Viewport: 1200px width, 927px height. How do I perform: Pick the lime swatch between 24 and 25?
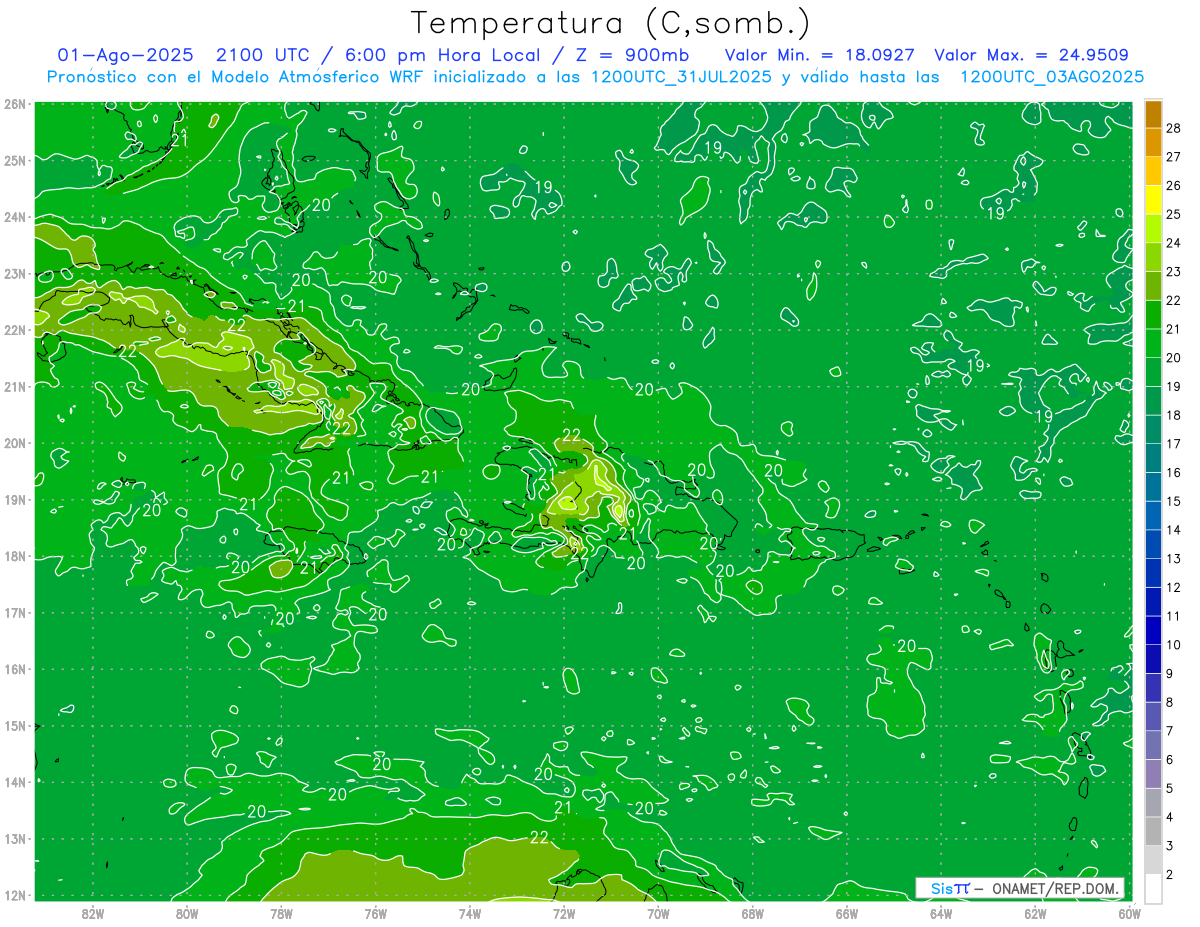[1153, 229]
